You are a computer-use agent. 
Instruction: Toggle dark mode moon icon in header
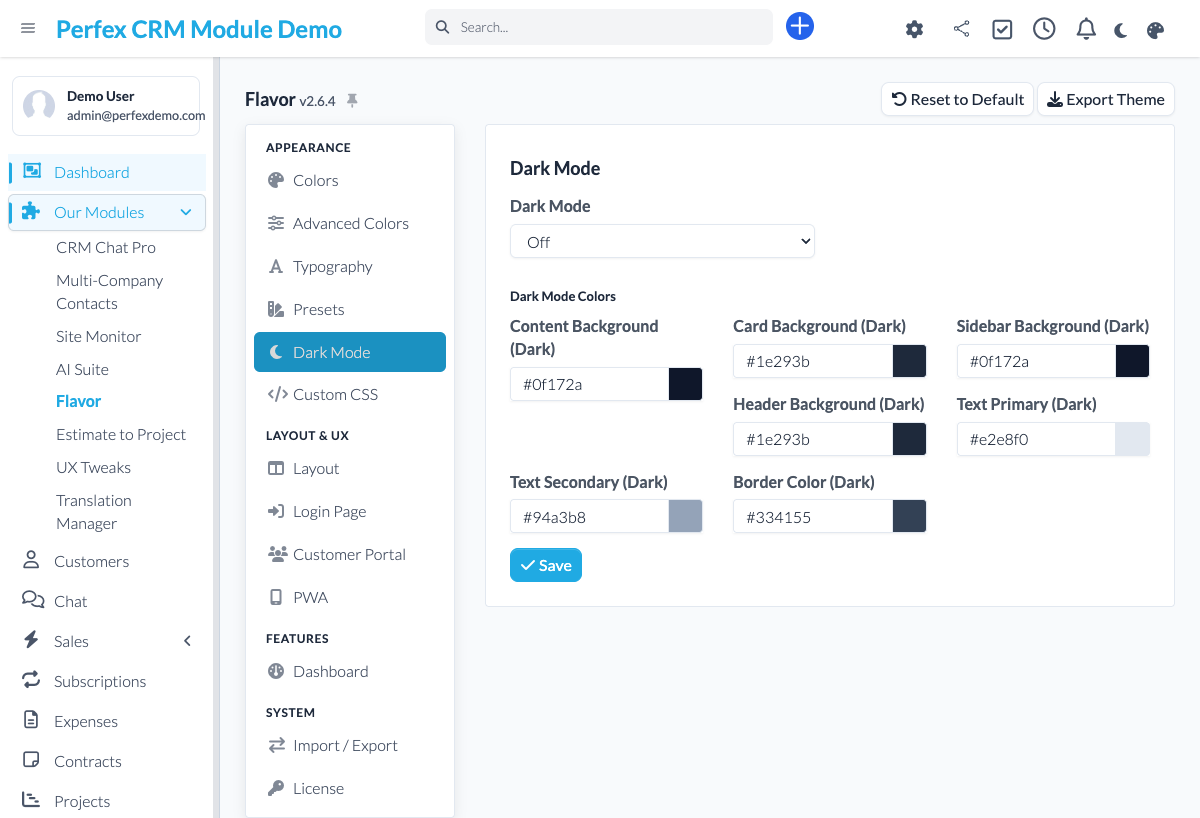pyautogui.click(x=1121, y=30)
